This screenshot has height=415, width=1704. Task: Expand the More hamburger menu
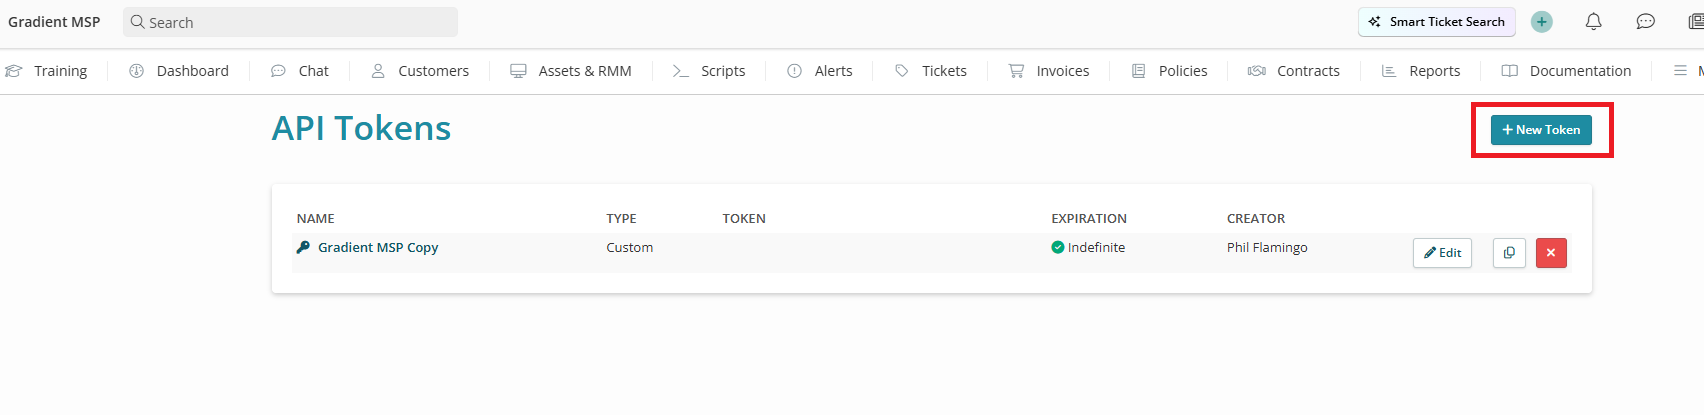click(x=1682, y=71)
